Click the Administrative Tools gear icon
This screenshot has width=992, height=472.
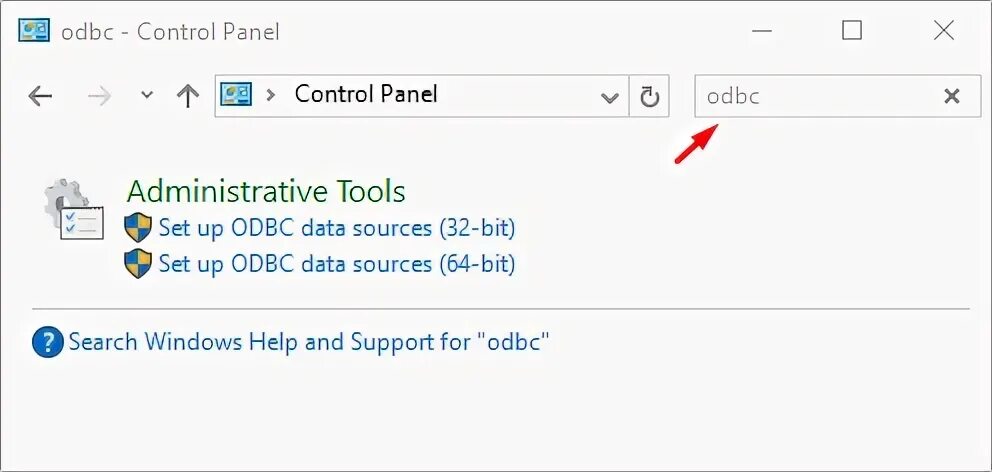pyautogui.click(x=73, y=209)
